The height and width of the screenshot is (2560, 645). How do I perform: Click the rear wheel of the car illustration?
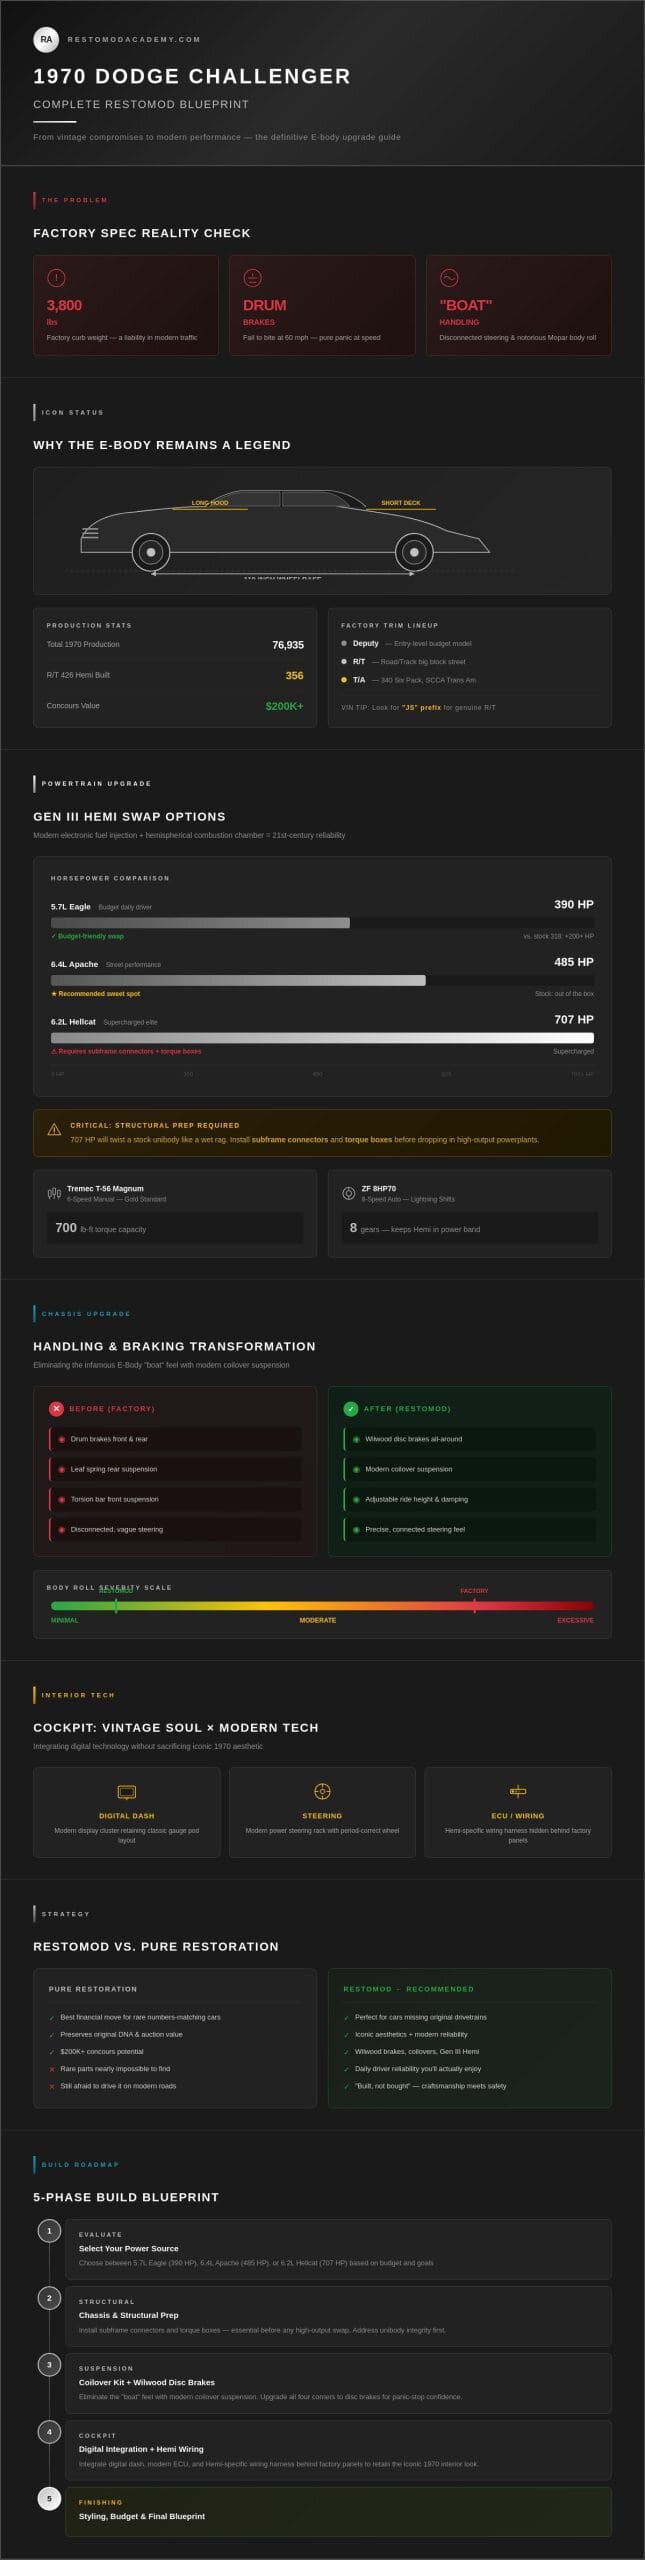(414, 552)
